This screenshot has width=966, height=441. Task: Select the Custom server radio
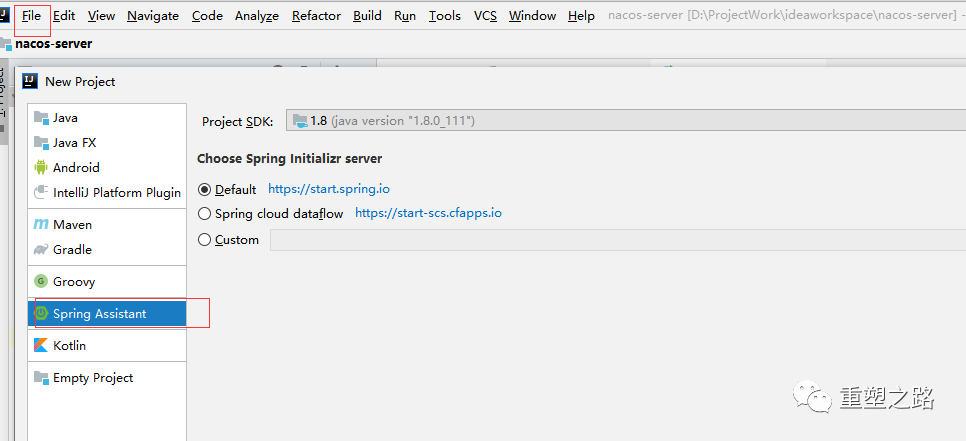point(205,240)
